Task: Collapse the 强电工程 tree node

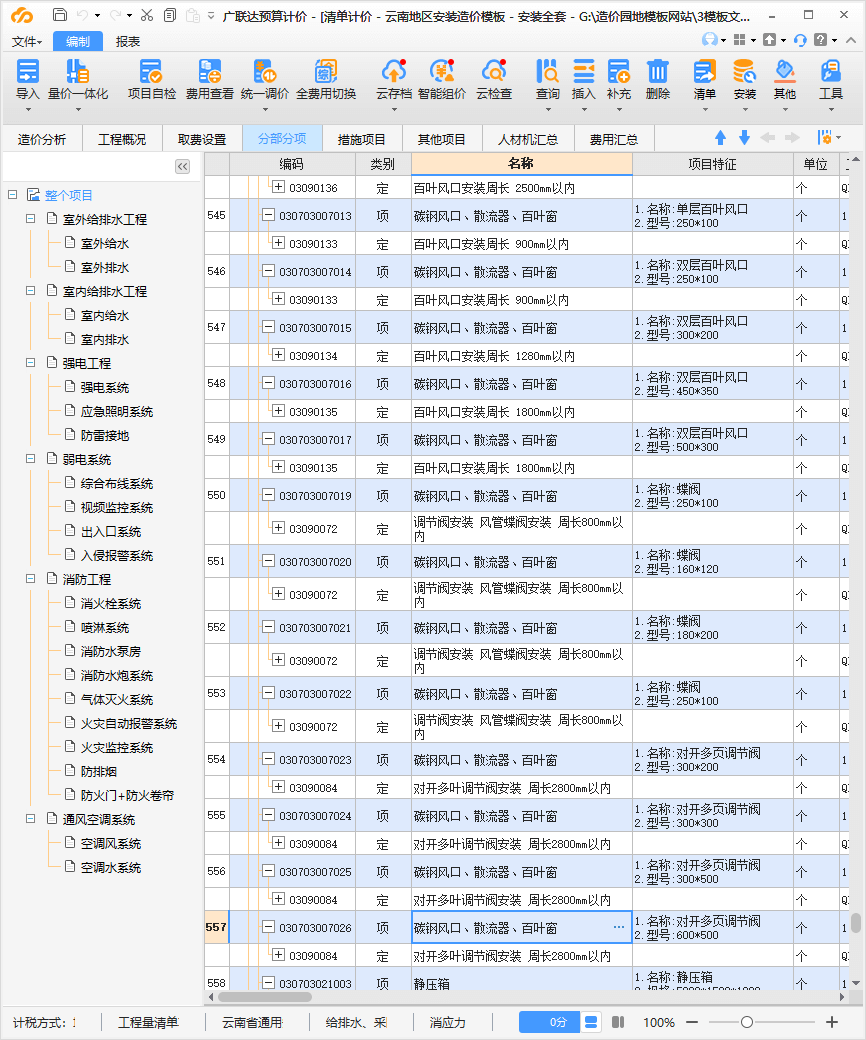Action: tap(31, 363)
